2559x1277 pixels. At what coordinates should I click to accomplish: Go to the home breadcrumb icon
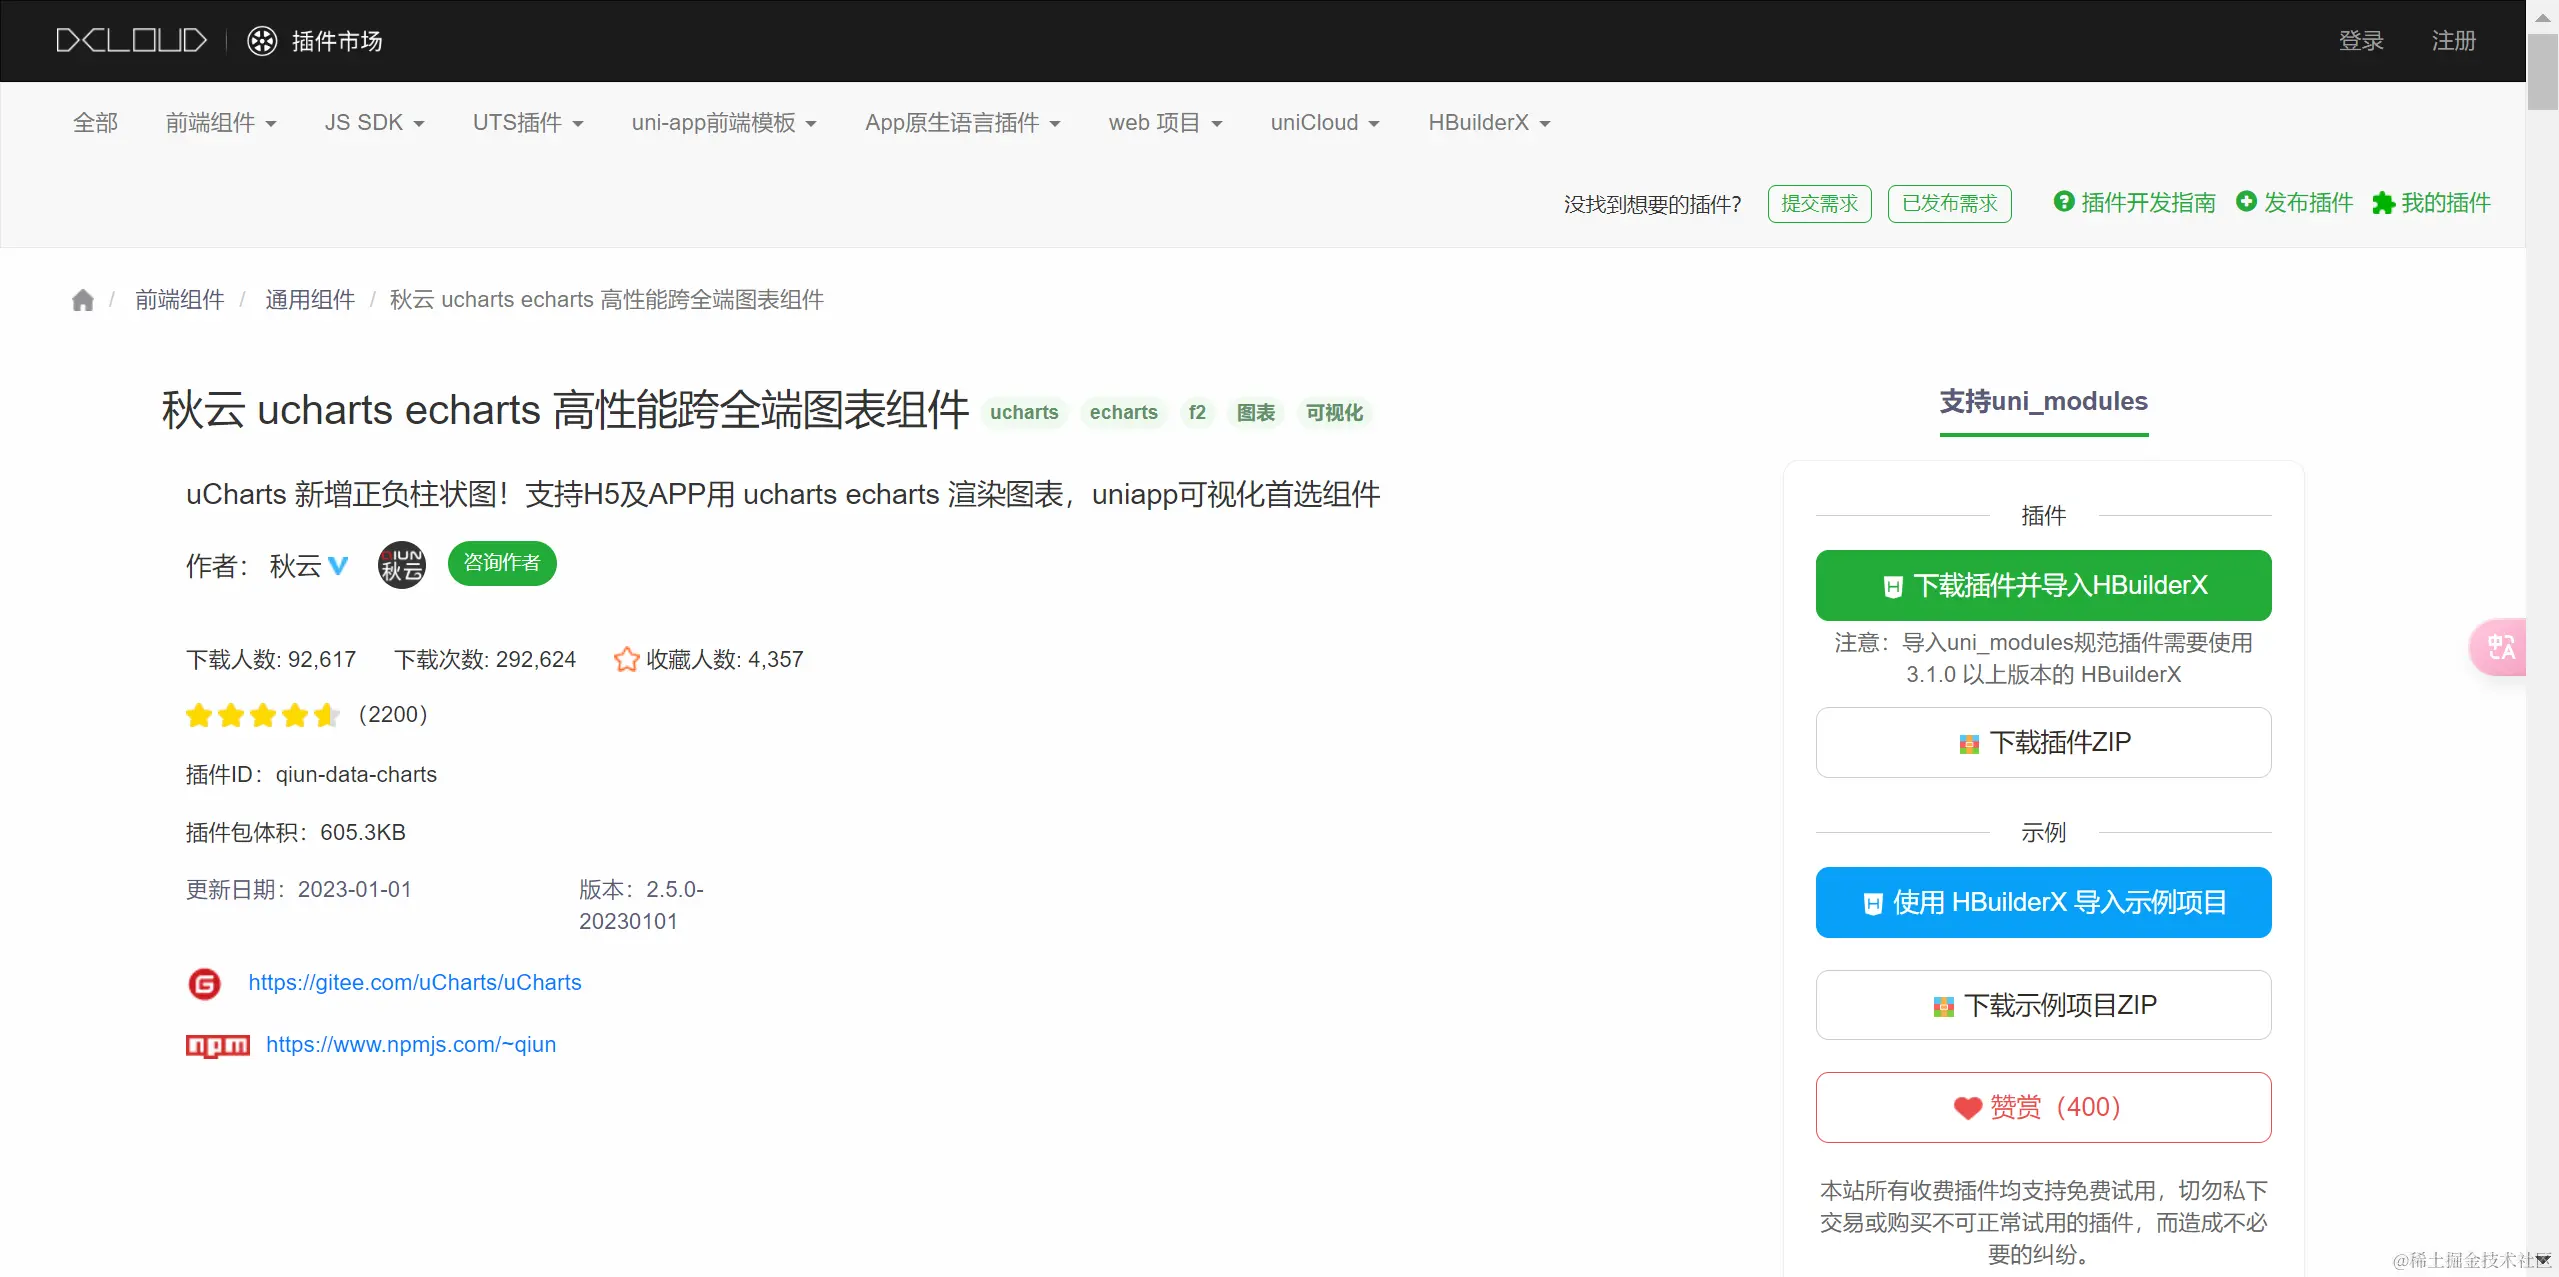[83, 300]
